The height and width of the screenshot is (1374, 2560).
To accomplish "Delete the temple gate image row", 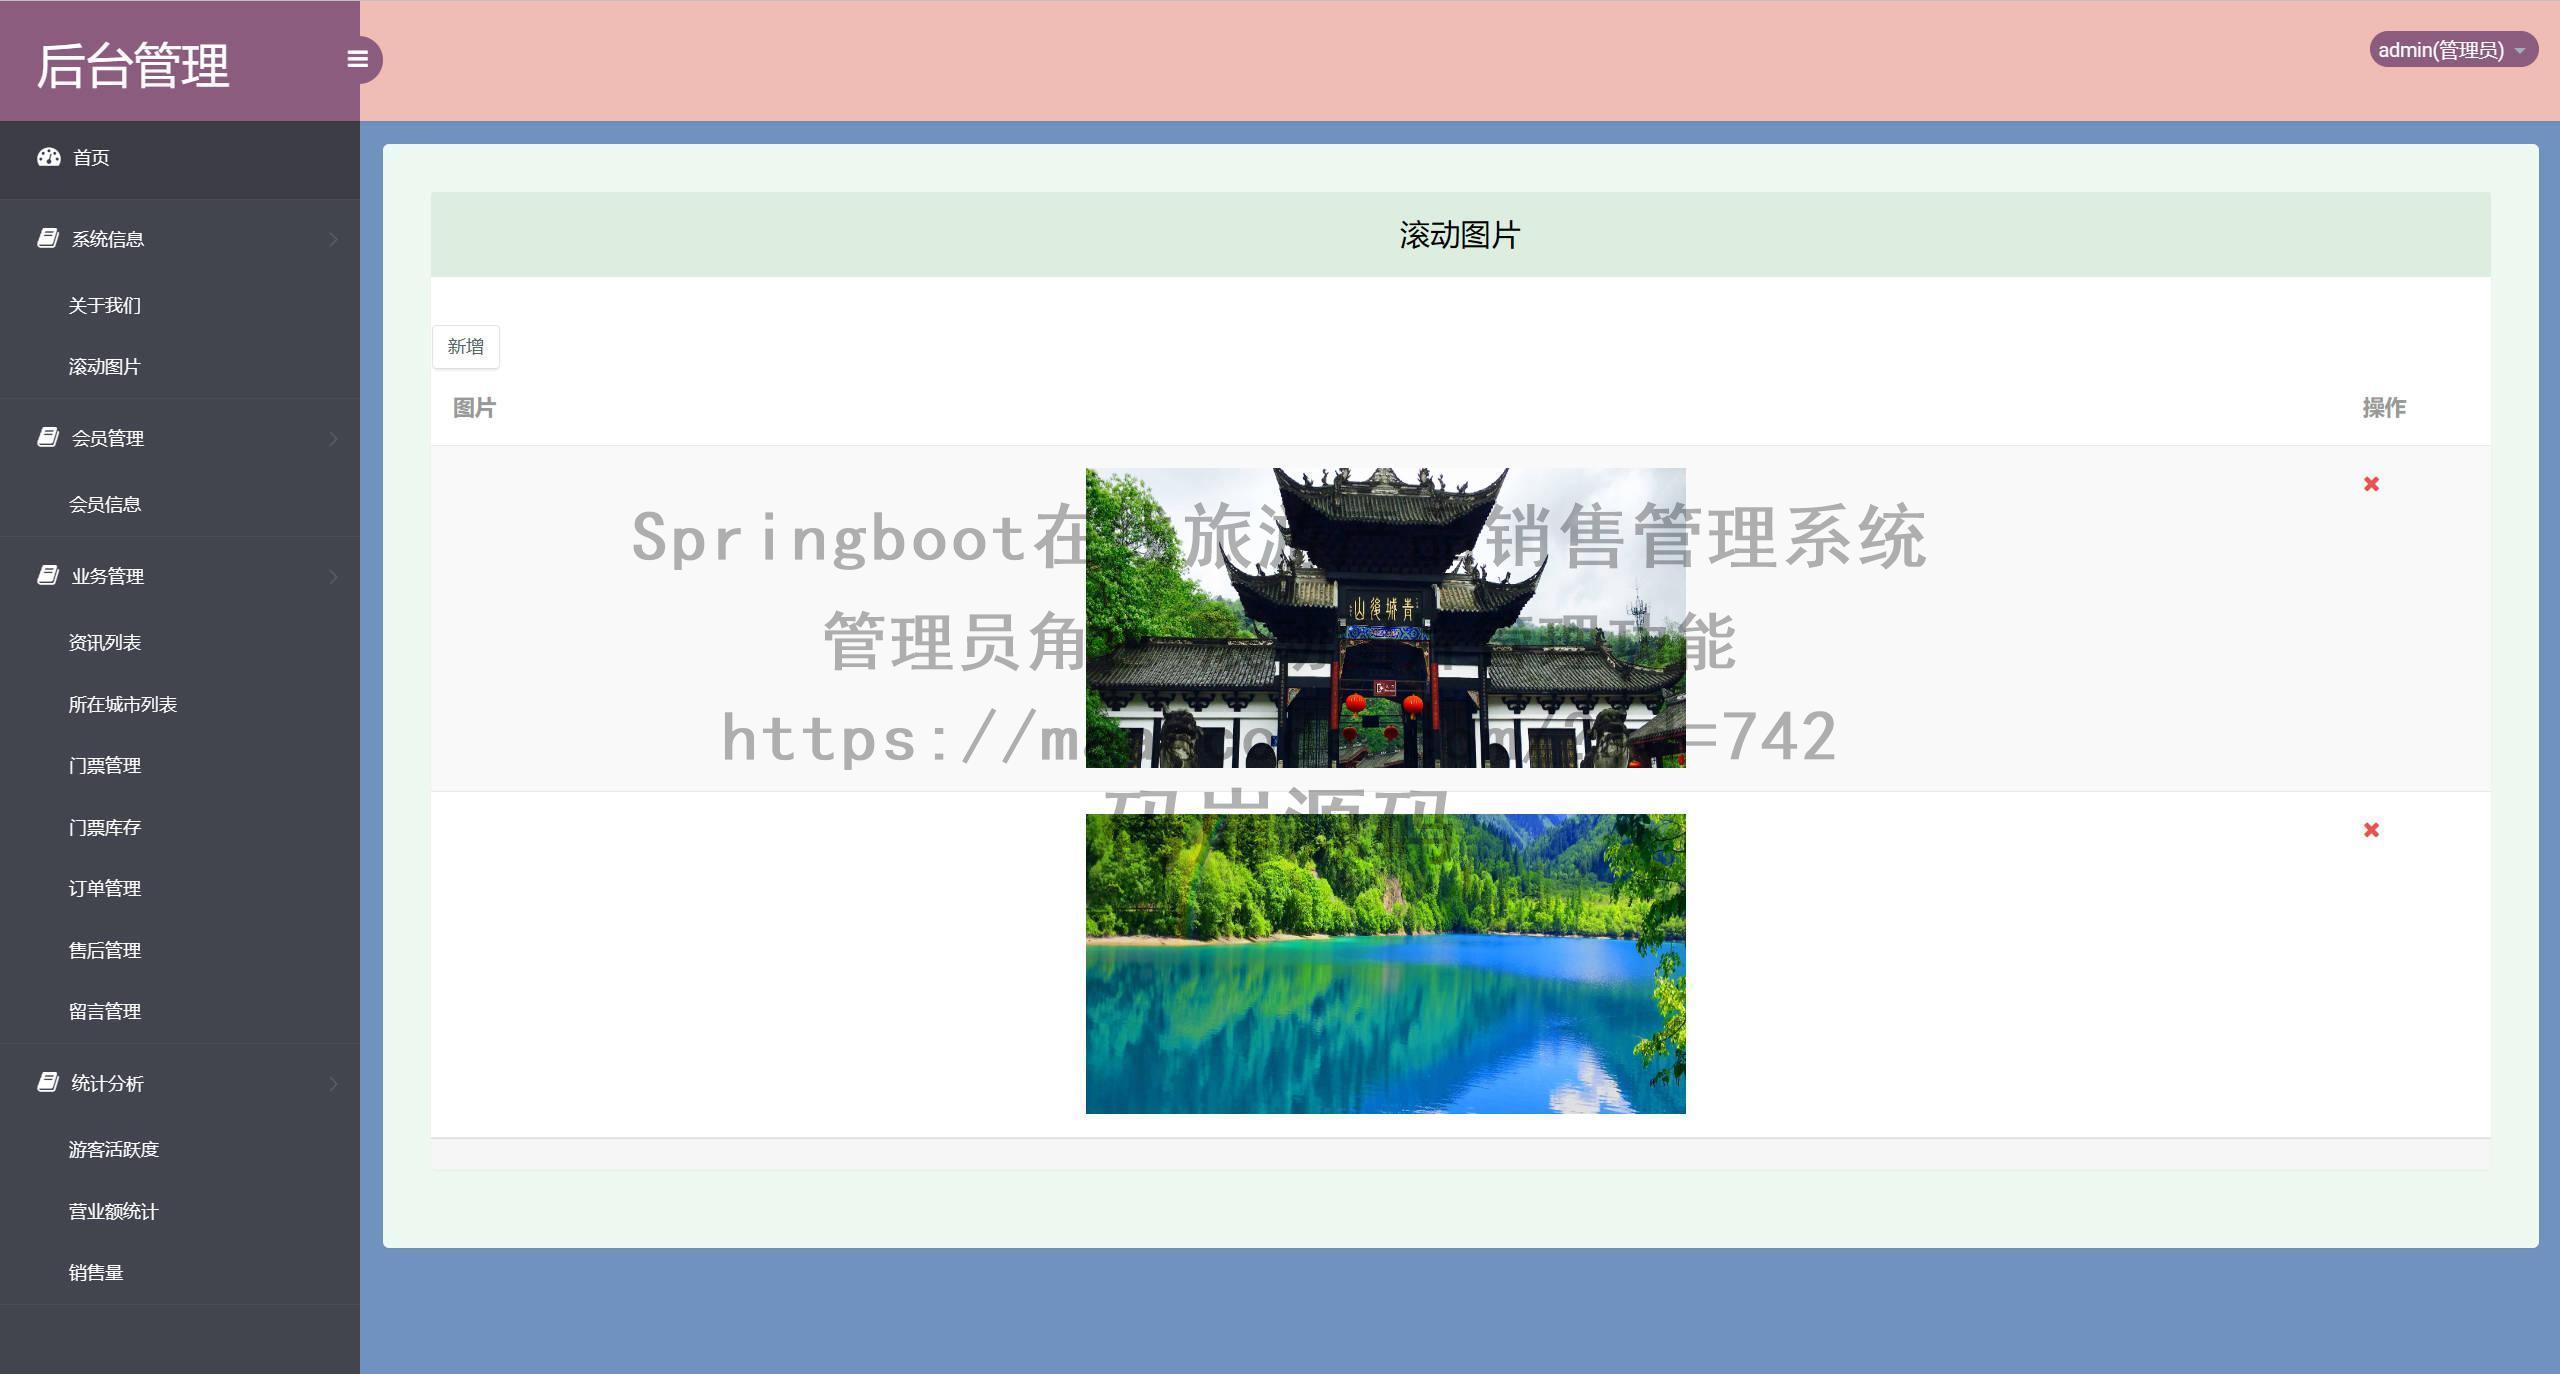I will click(2371, 484).
